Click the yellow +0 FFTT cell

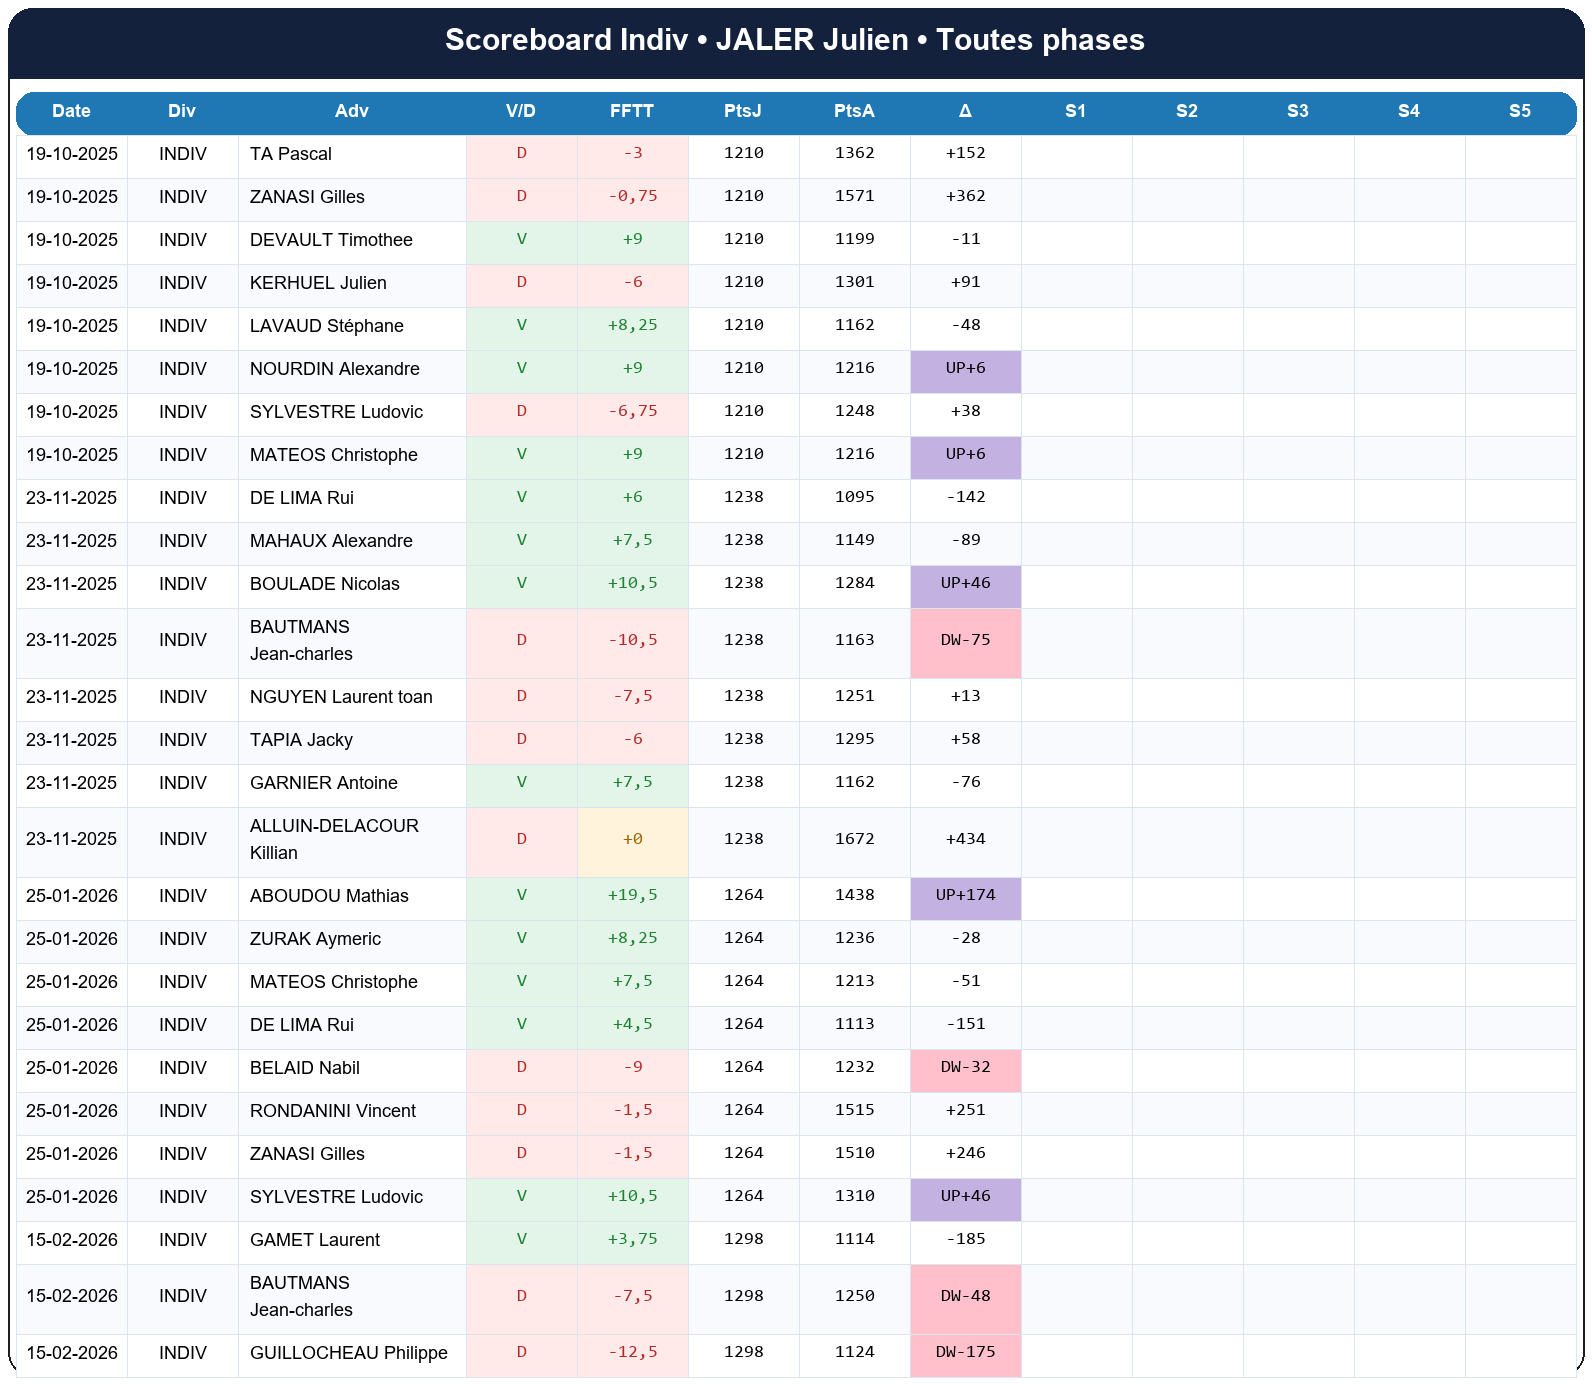click(632, 839)
